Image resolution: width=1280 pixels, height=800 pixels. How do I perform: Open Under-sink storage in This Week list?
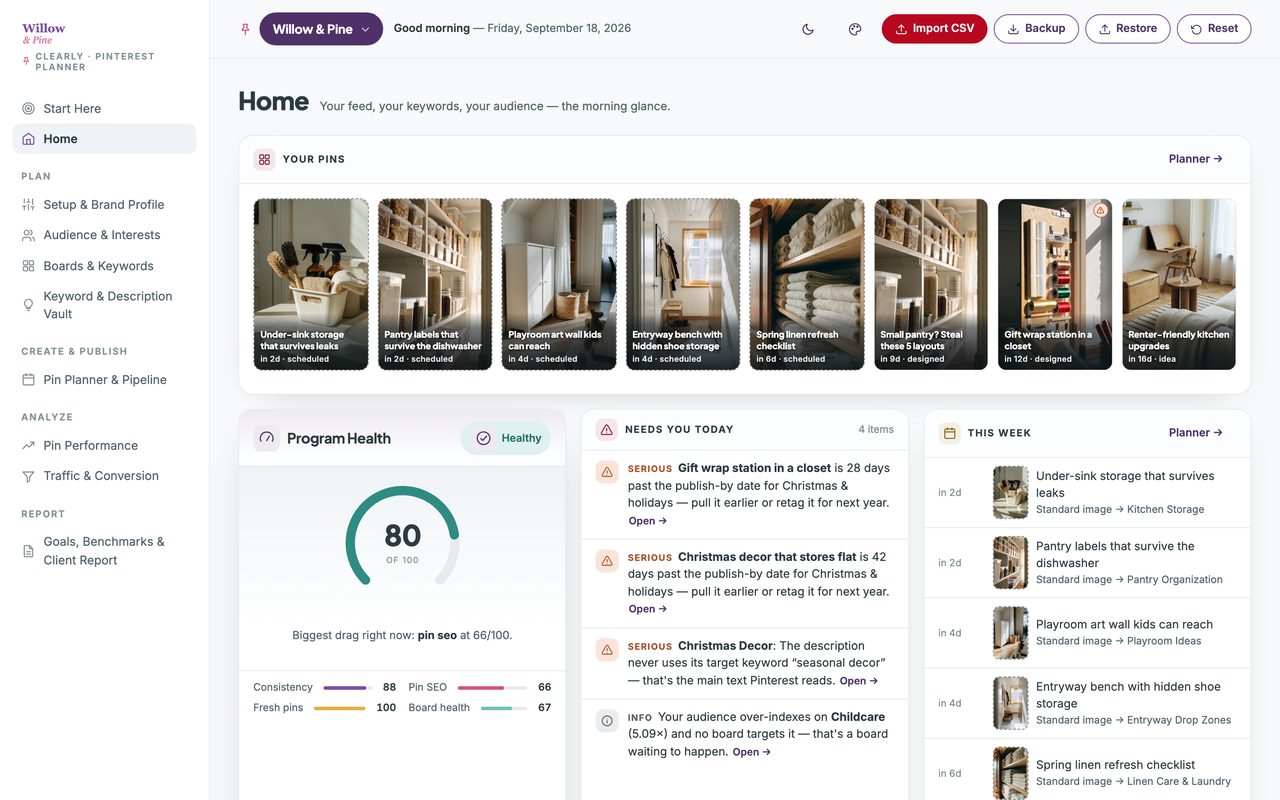(x=1087, y=492)
